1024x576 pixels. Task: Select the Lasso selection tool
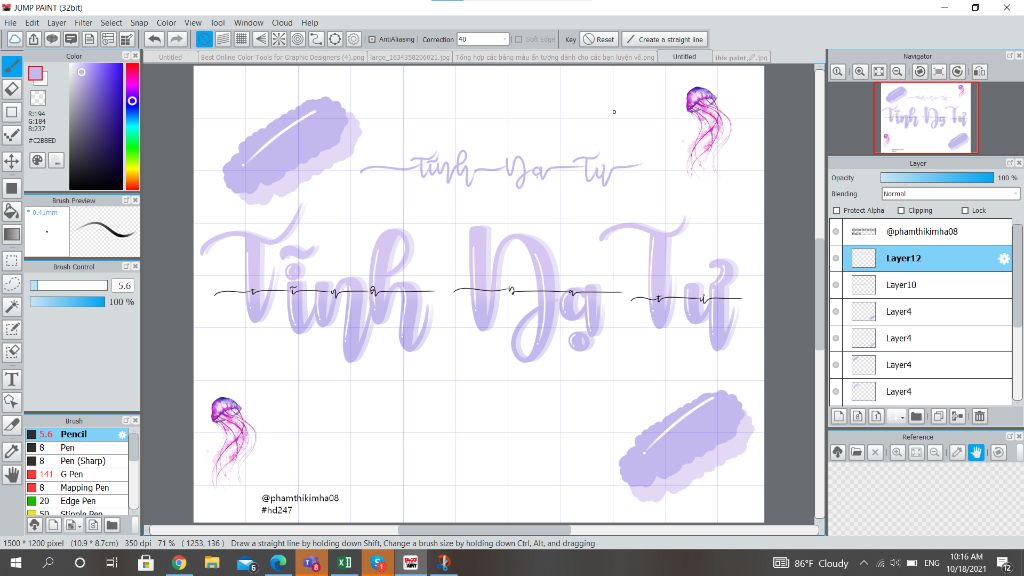pos(12,283)
